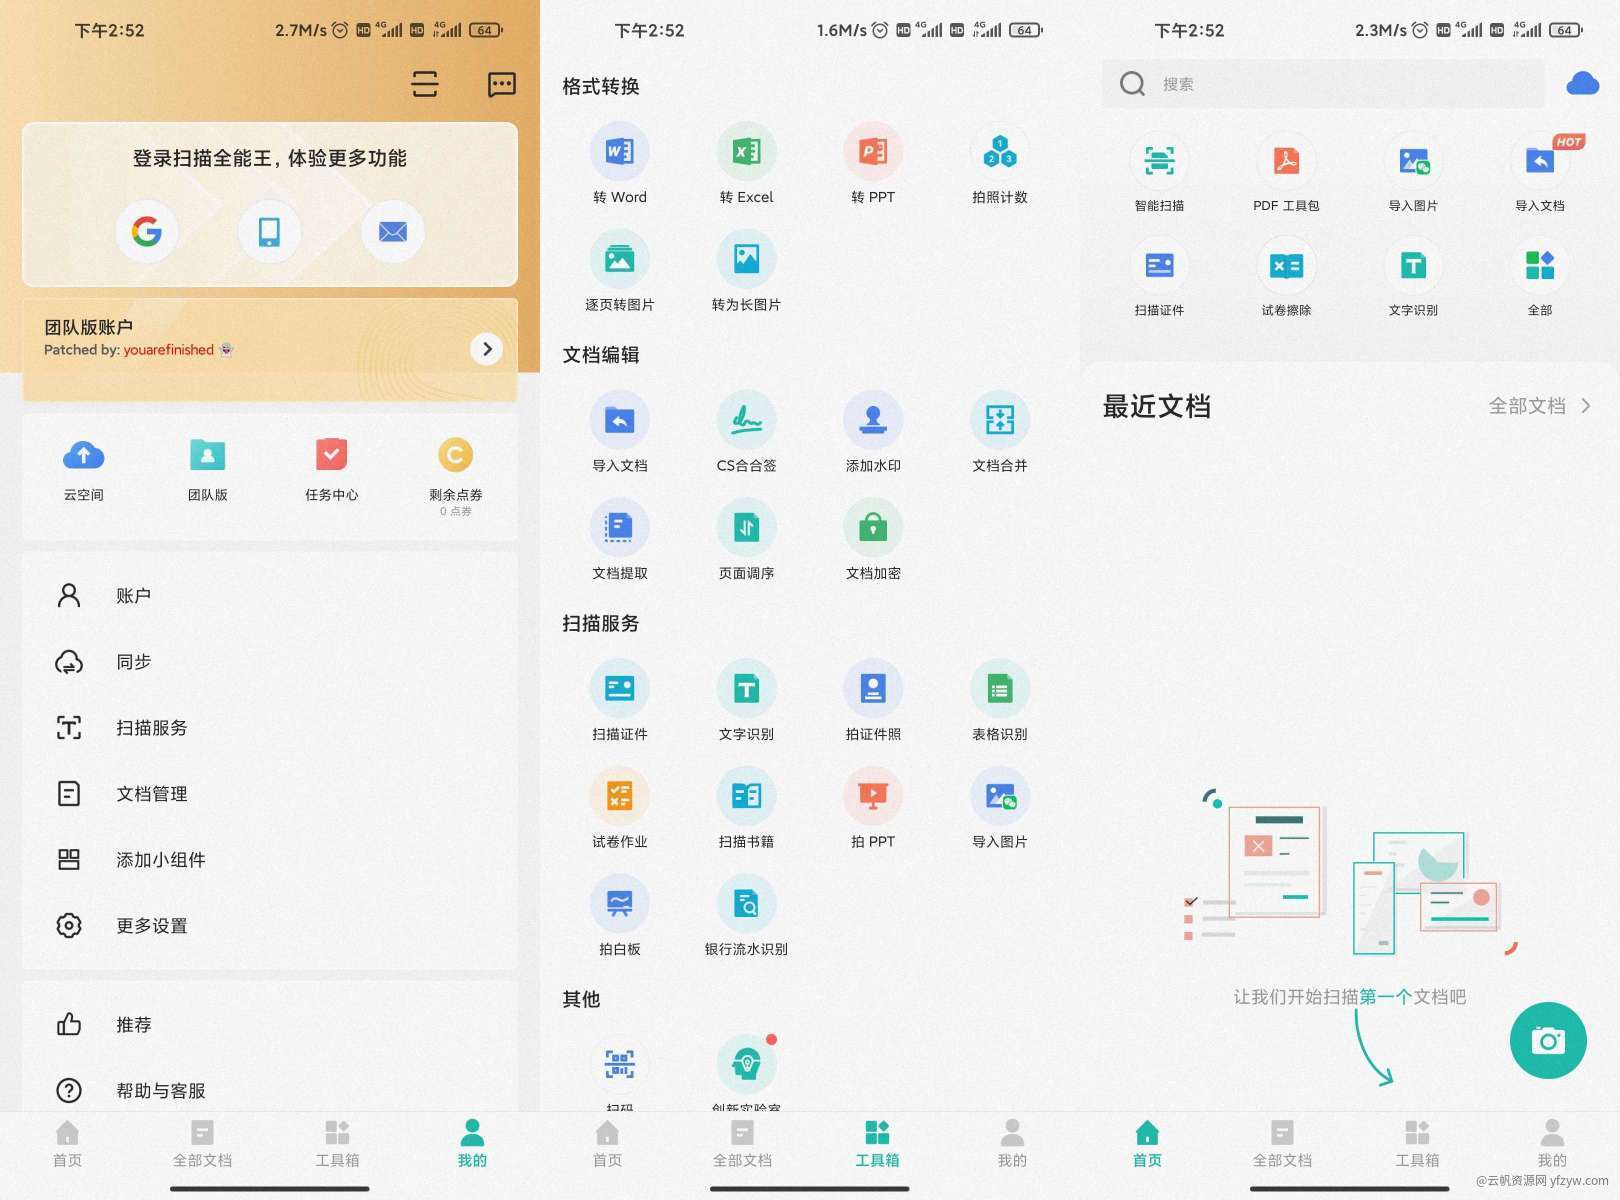Image resolution: width=1620 pixels, height=1200 pixels.
Task: Switch to 首页 tab on the 我的 screen
Action: pos(67,1144)
